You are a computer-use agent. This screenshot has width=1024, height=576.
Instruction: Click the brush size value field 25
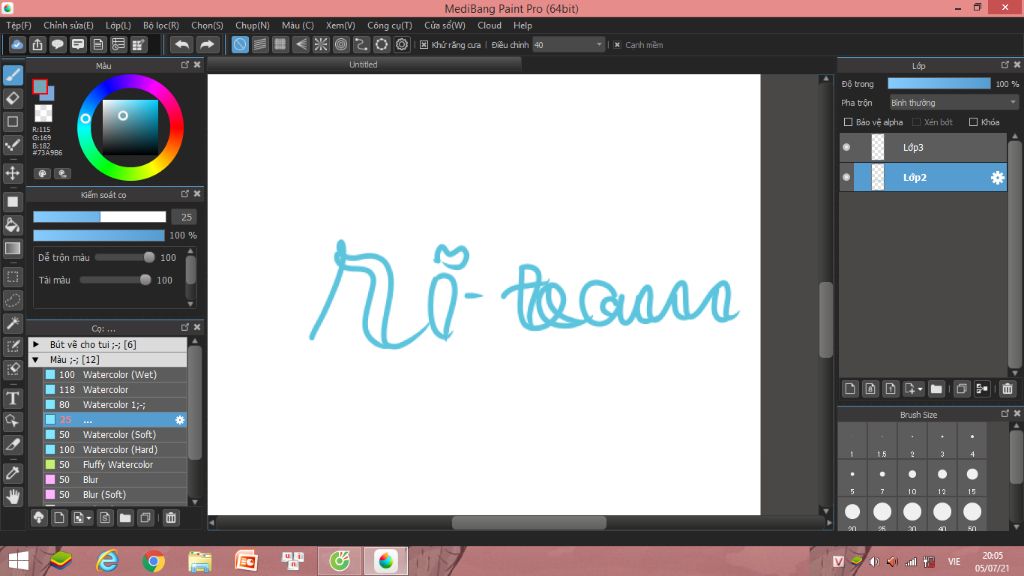tap(186, 217)
